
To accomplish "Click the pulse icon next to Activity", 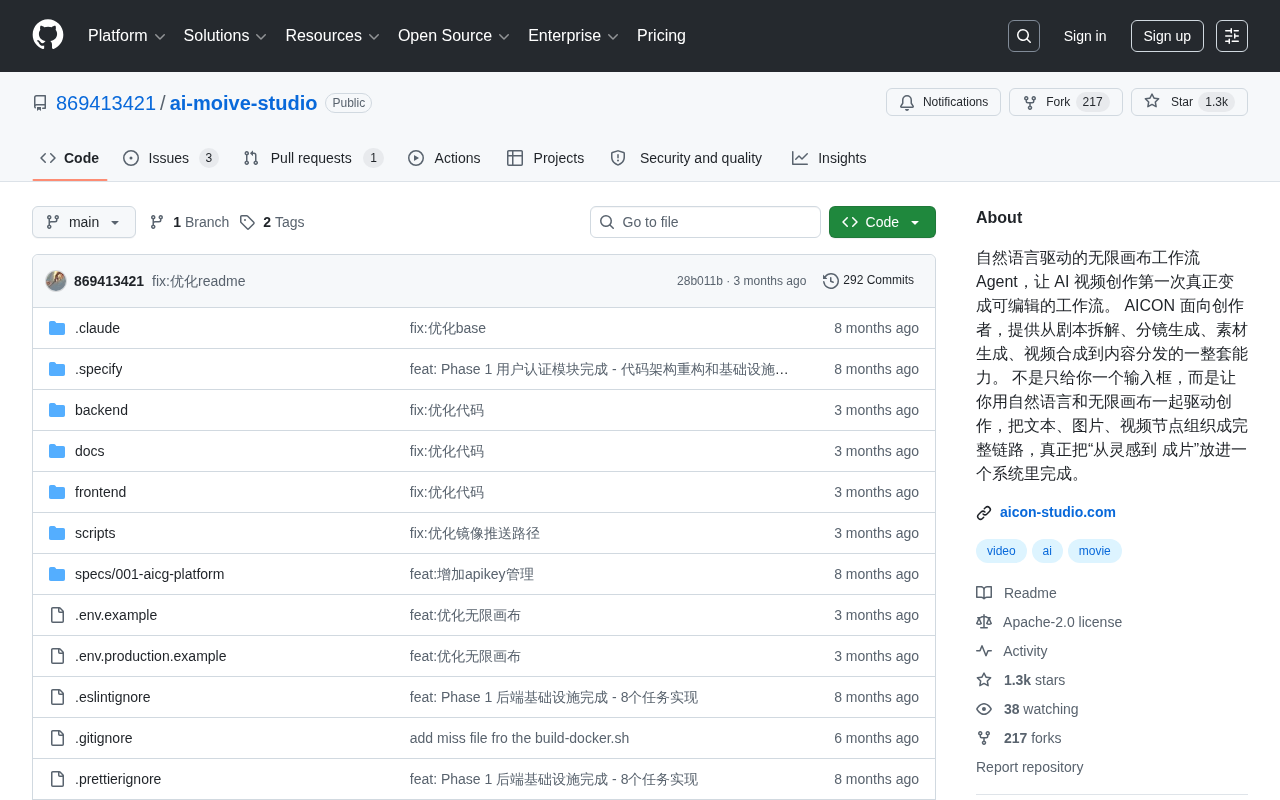I will [x=984, y=651].
